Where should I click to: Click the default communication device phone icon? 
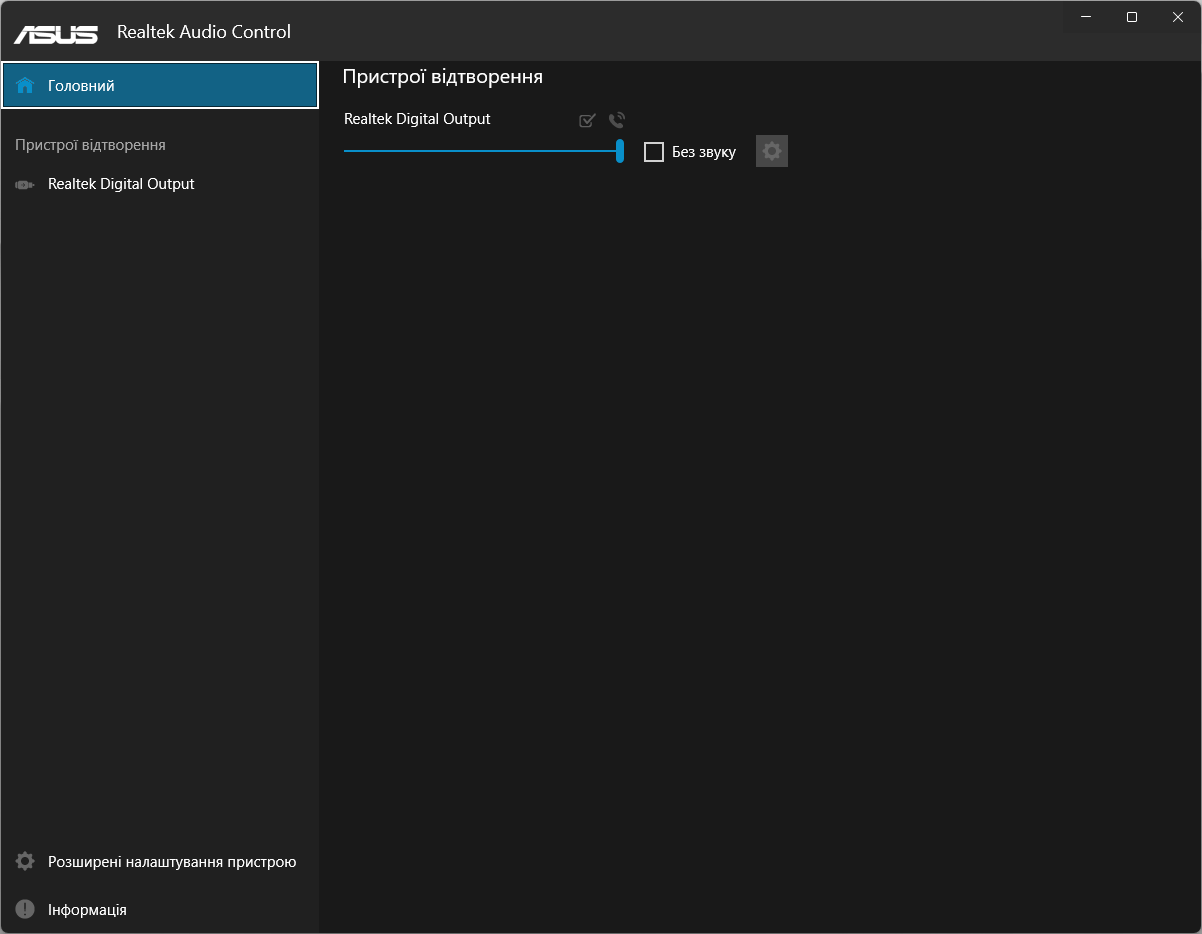click(617, 121)
